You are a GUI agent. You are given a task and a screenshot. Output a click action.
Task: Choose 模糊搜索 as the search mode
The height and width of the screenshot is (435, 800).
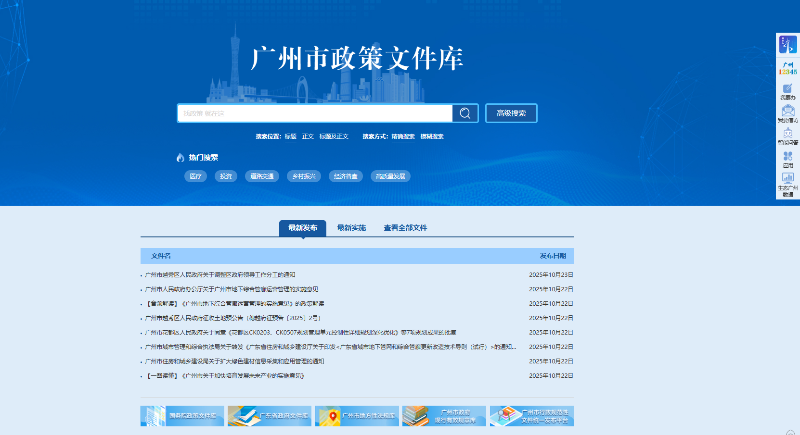(432, 136)
